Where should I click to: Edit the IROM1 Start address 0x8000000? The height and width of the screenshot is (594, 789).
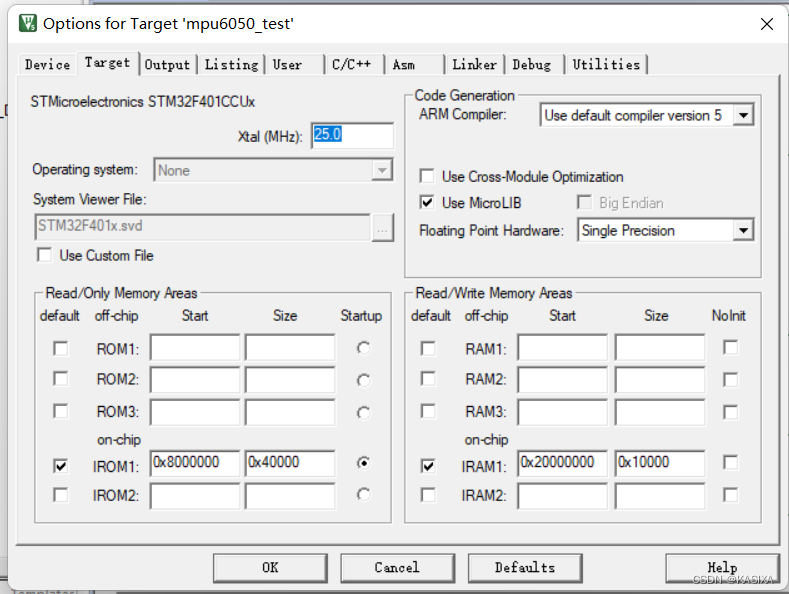pos(195,463)
